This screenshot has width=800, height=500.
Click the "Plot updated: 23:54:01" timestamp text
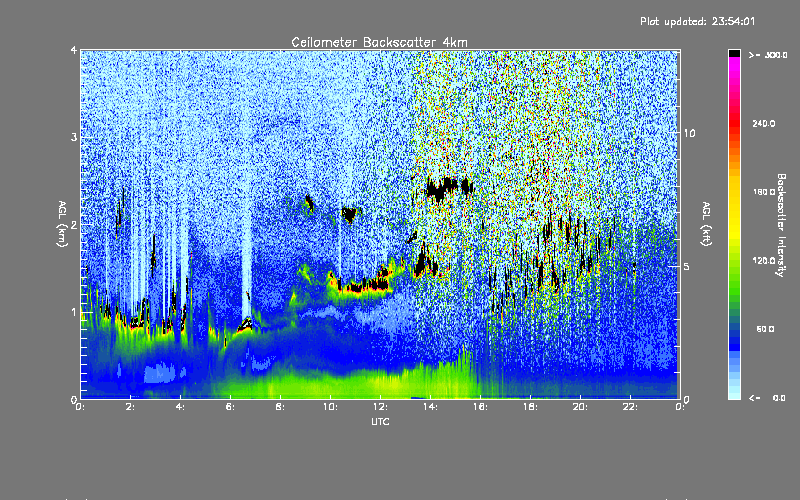pyautogui.click(x=697, y=21)
